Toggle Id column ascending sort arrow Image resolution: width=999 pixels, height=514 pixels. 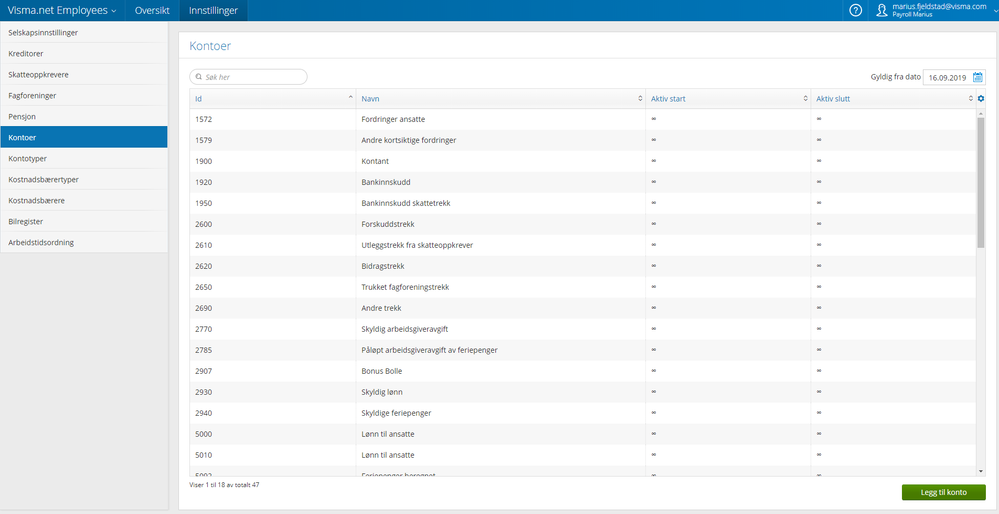pos(350,98)
